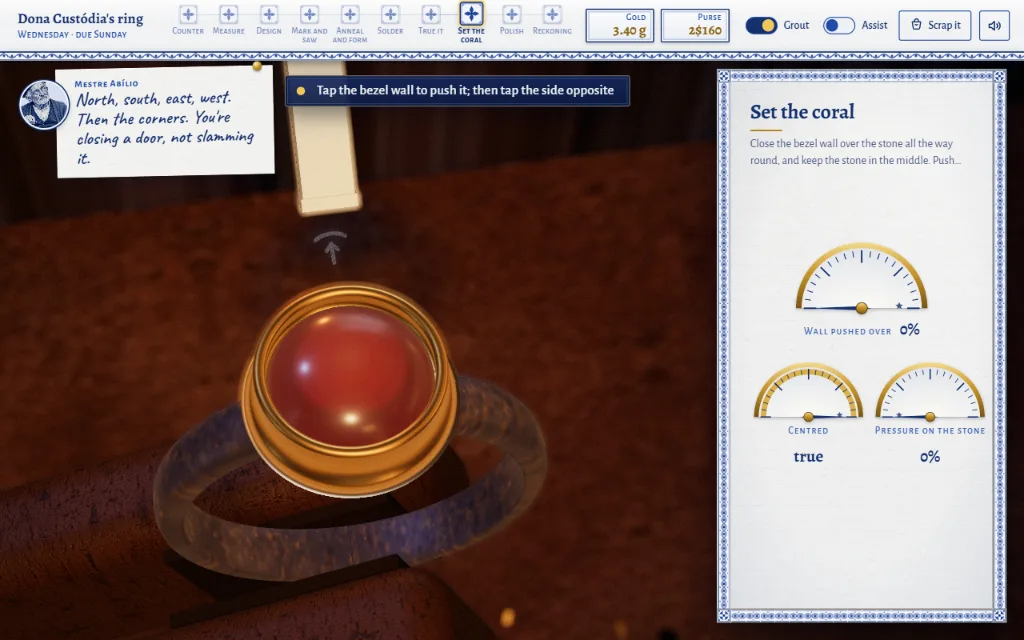Click the Purse 2$160 readout
The width and height of the screenshot is (1024, 640).
point(695,25)
